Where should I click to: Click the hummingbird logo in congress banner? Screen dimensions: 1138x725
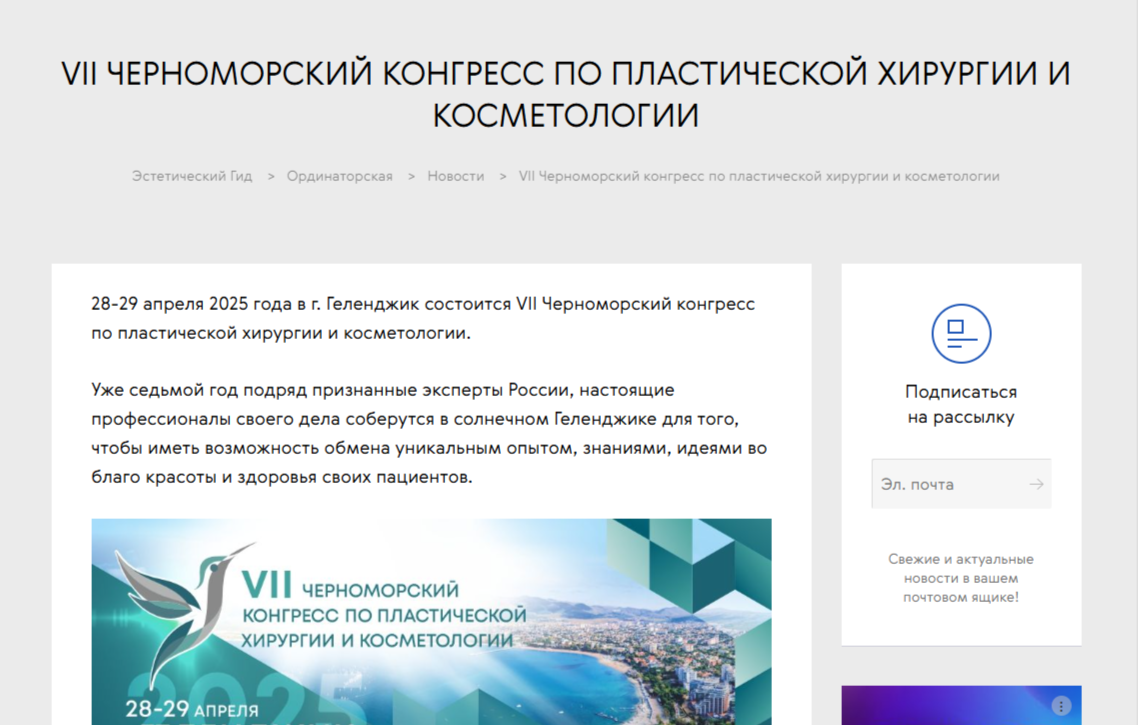[182, 605]
